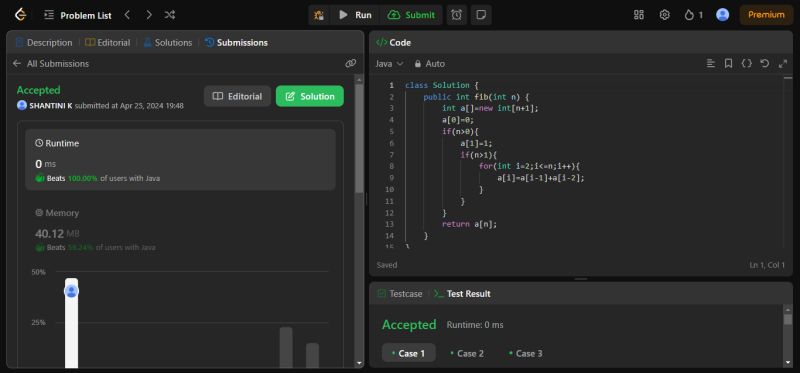
Task: Start the alarm clock timer
Action: 457,15
